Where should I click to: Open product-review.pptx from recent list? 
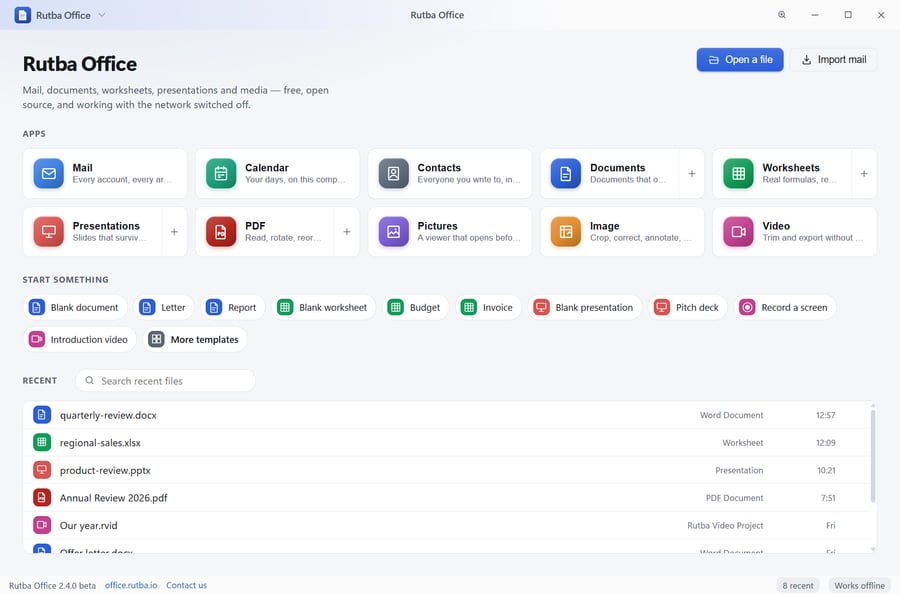tap(447, 469)
